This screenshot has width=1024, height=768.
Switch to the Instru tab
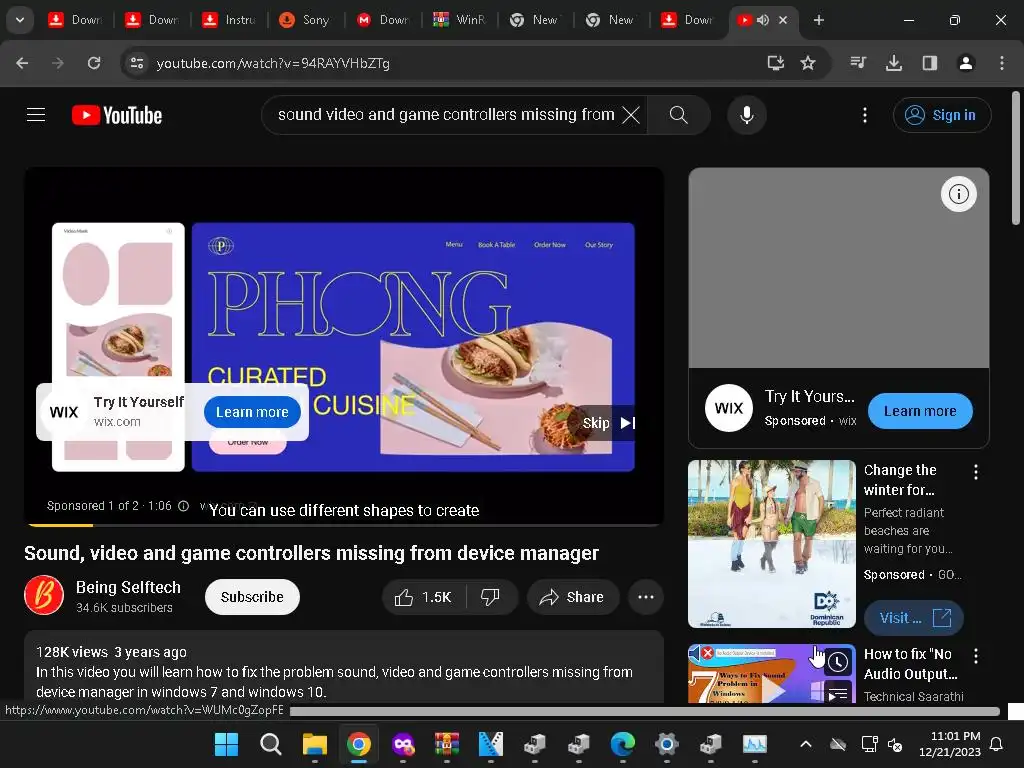229,20
